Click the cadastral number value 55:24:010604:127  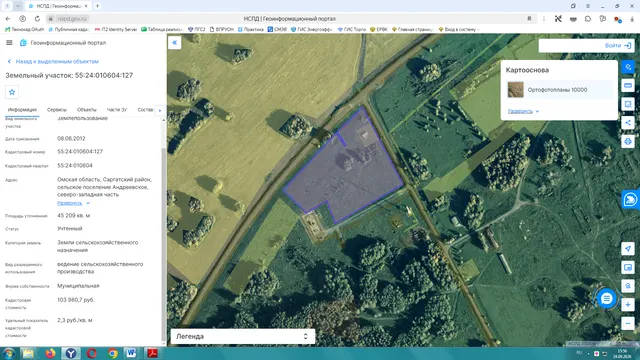[x=80, y=151]
